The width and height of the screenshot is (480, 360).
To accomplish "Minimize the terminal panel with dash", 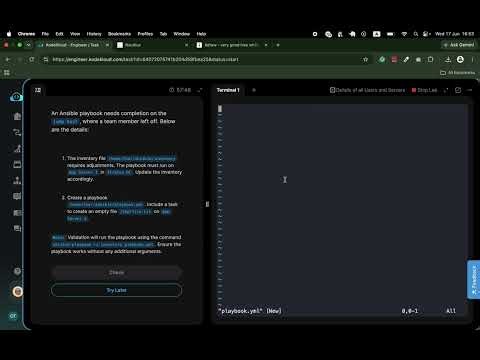I will pos(470,90).
